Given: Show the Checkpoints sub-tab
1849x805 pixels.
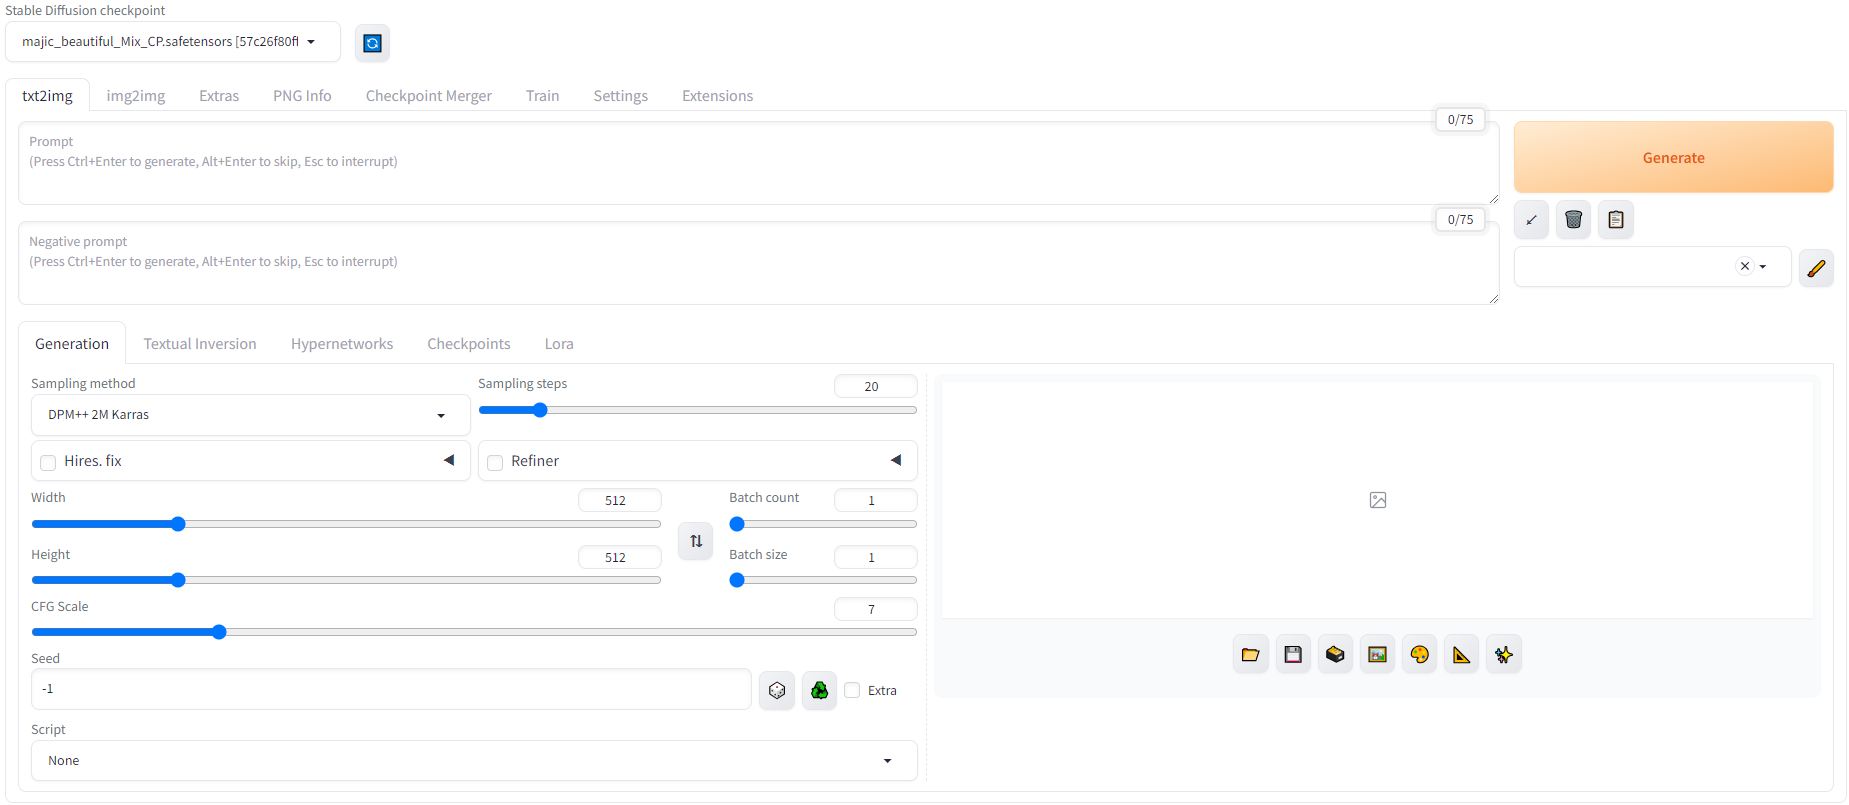Looking at the screenshot, I should 469,344.
